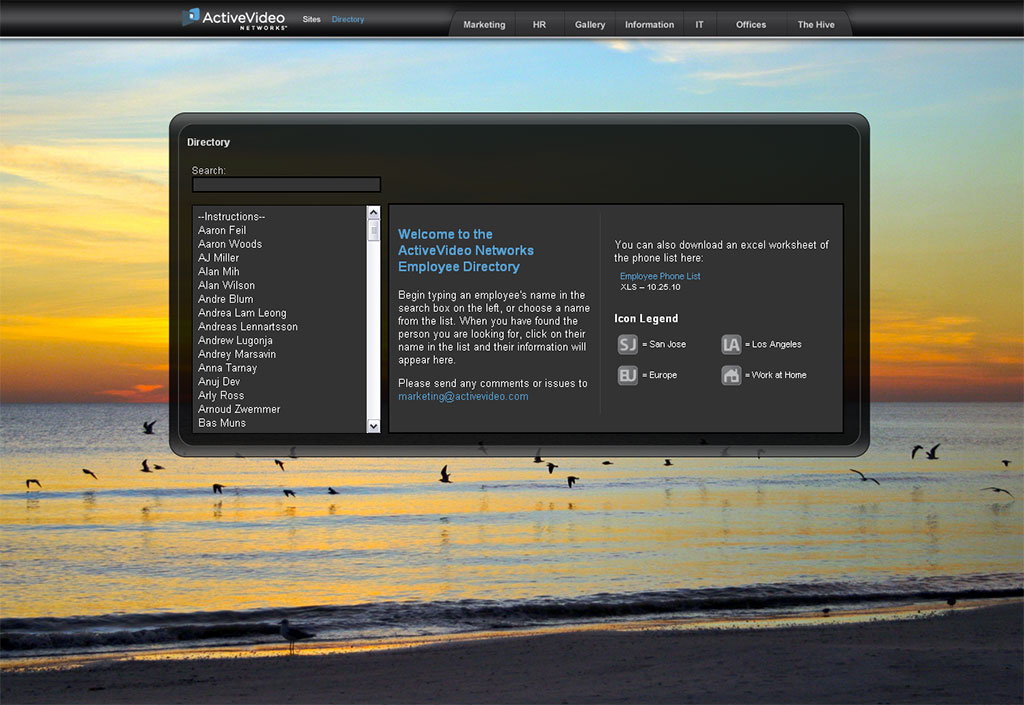
Task: Open the Marketing tab
Action: click(x=484, y=24)
